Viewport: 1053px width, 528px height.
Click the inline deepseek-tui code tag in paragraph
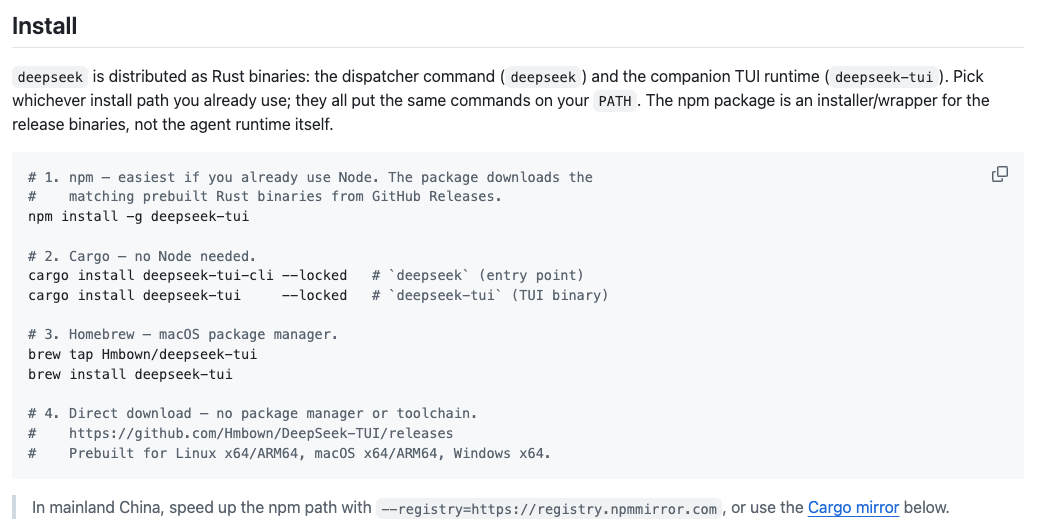point(883,77)
